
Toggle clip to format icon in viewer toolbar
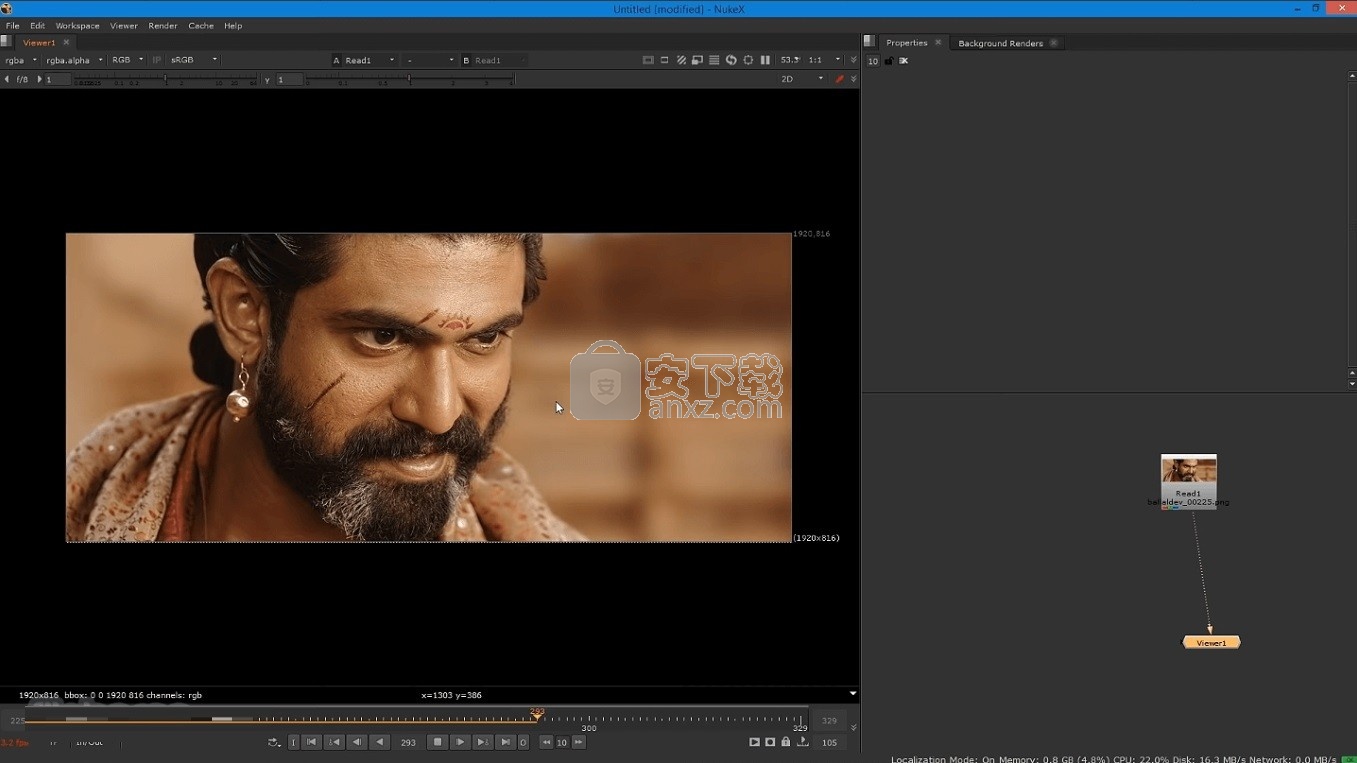pos(648,60)
